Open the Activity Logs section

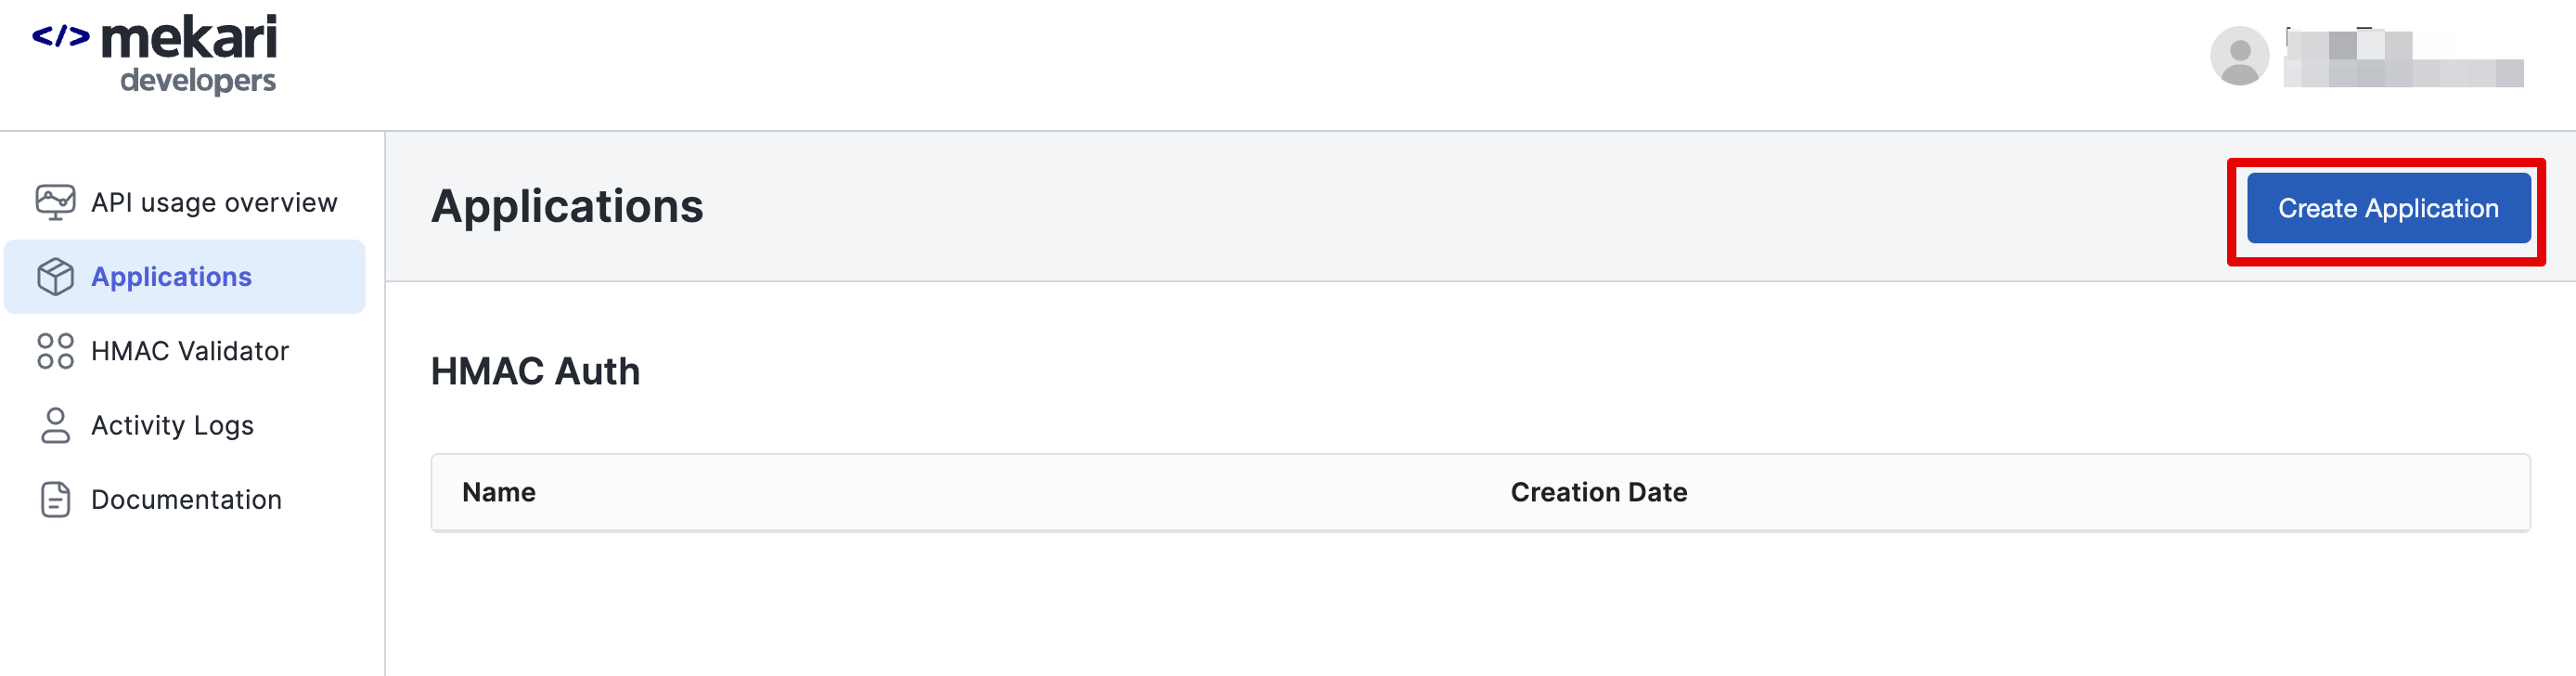tap(172, 425)
